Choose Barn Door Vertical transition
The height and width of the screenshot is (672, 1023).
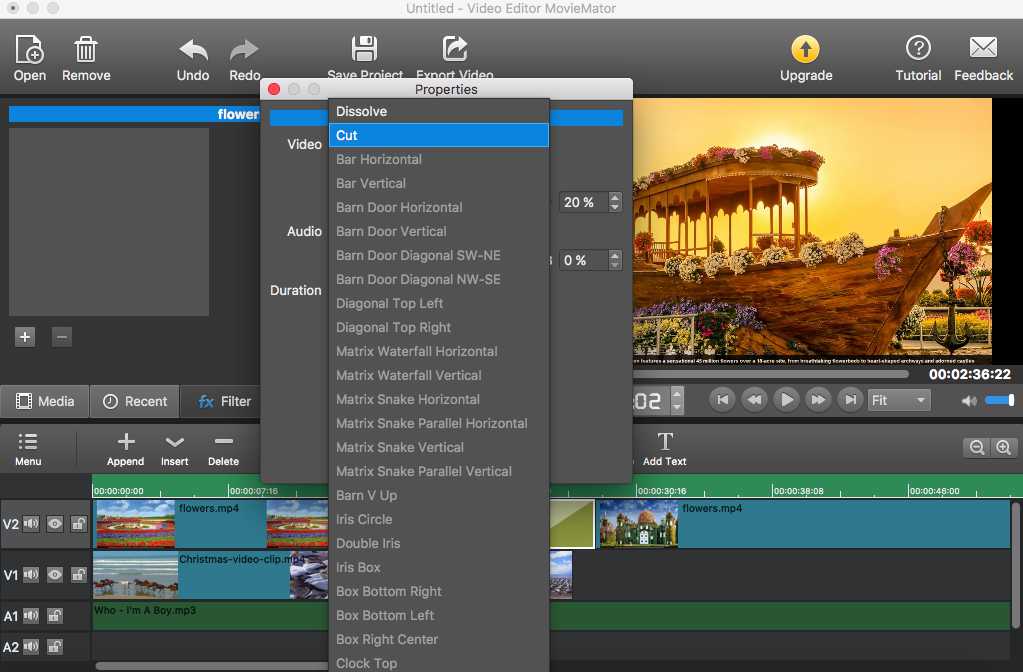point(438,231)
